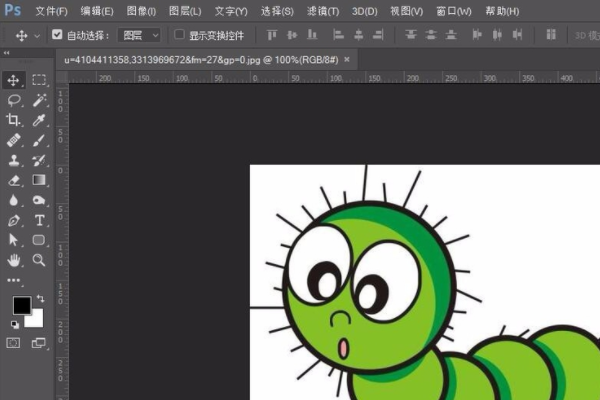Select the Rectangular Marquee tool
The height and width of the screenshot is (400, 600).
click(x=39, y=80)
